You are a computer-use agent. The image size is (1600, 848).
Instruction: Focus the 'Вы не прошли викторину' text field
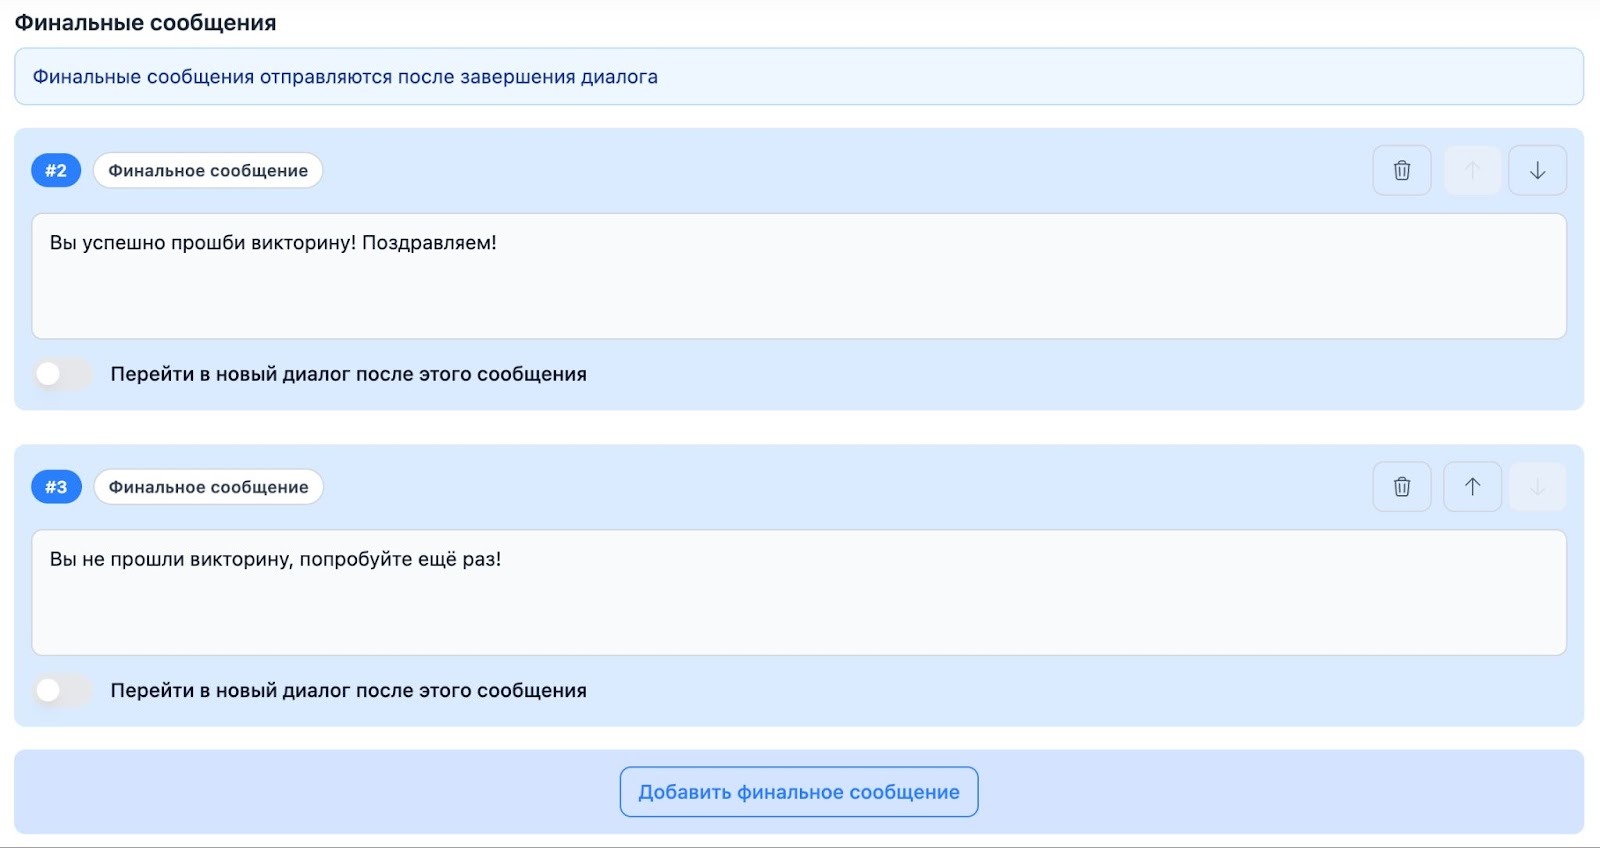pos(798,600)
